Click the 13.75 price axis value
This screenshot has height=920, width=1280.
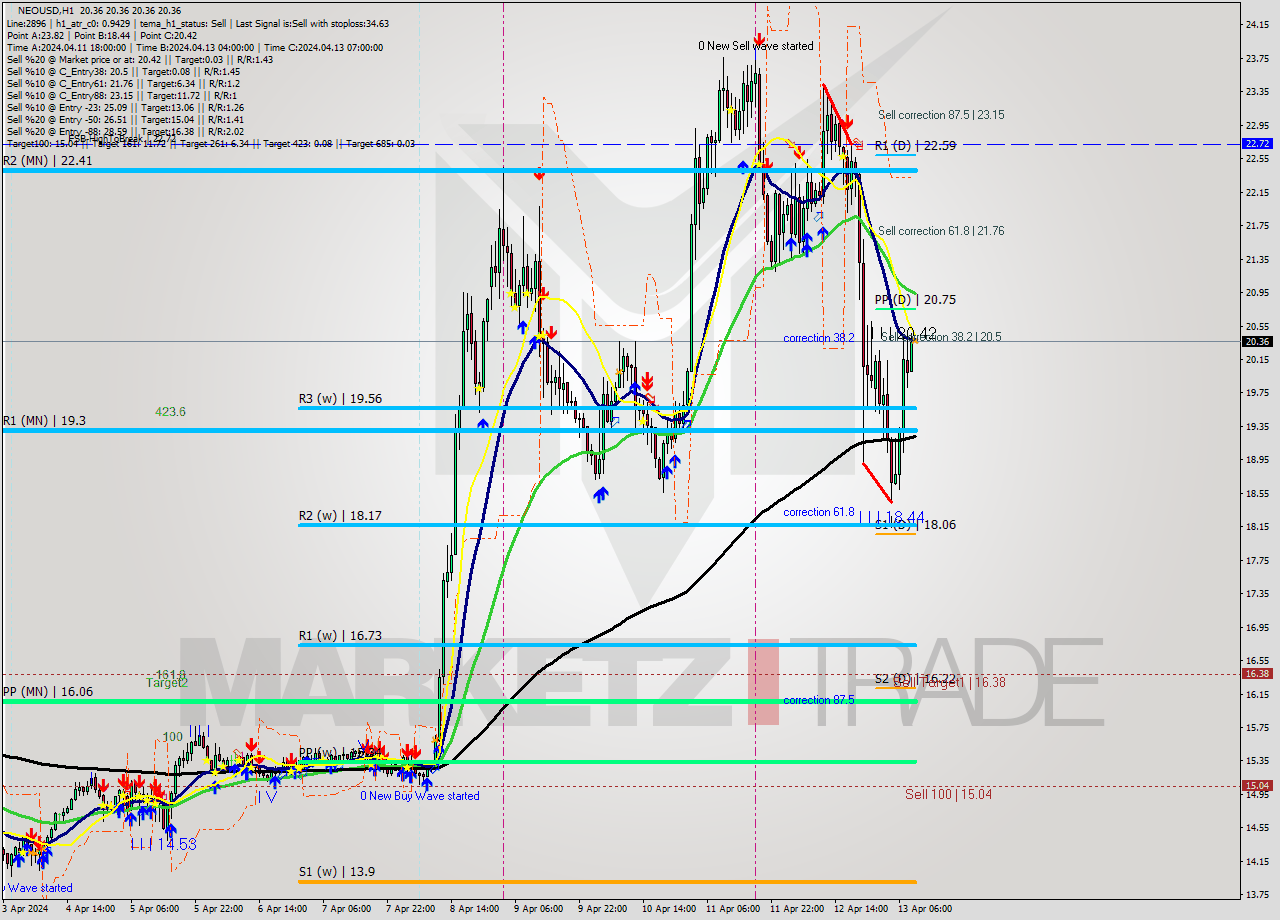pos(1257,894)
